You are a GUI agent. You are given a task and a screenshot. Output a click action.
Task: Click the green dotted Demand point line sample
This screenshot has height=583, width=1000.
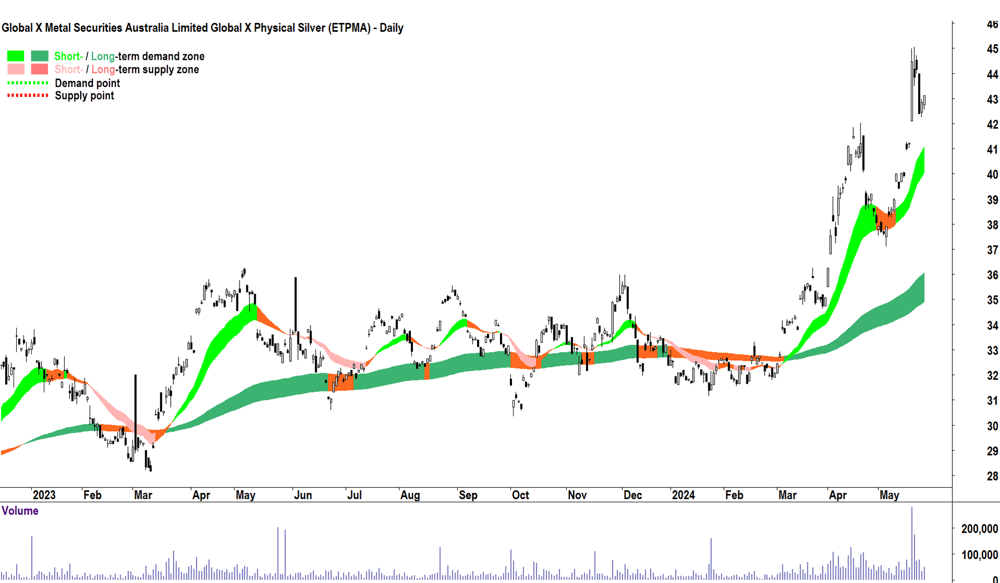[27, 83]
